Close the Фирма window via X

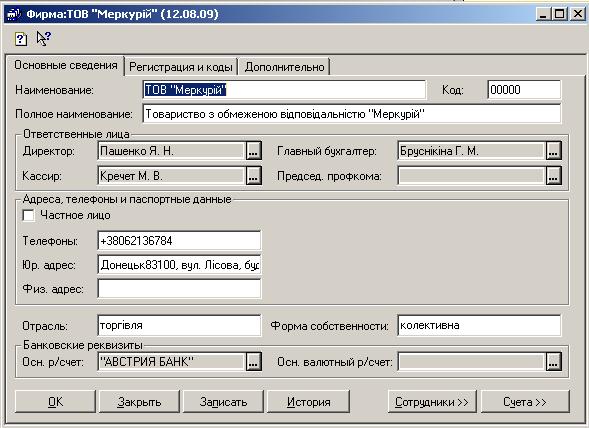(x=577, y=14)
